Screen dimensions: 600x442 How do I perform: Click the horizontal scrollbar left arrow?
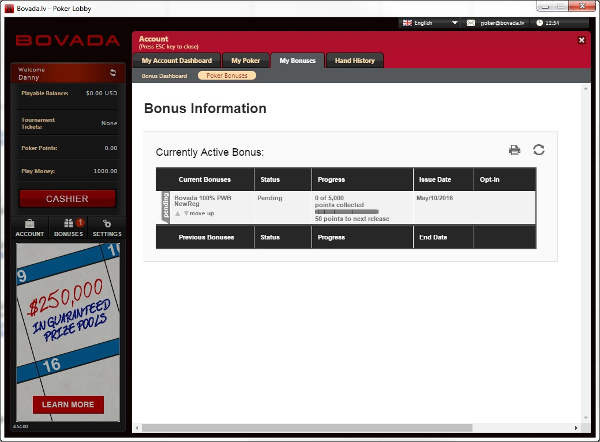(x=137, y=428)
